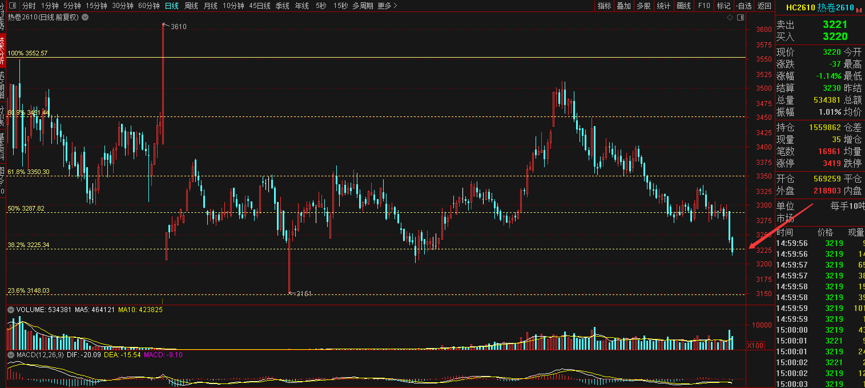Select the 10分钟 period tab
The image size is (865, 388).
click(233, 6)
